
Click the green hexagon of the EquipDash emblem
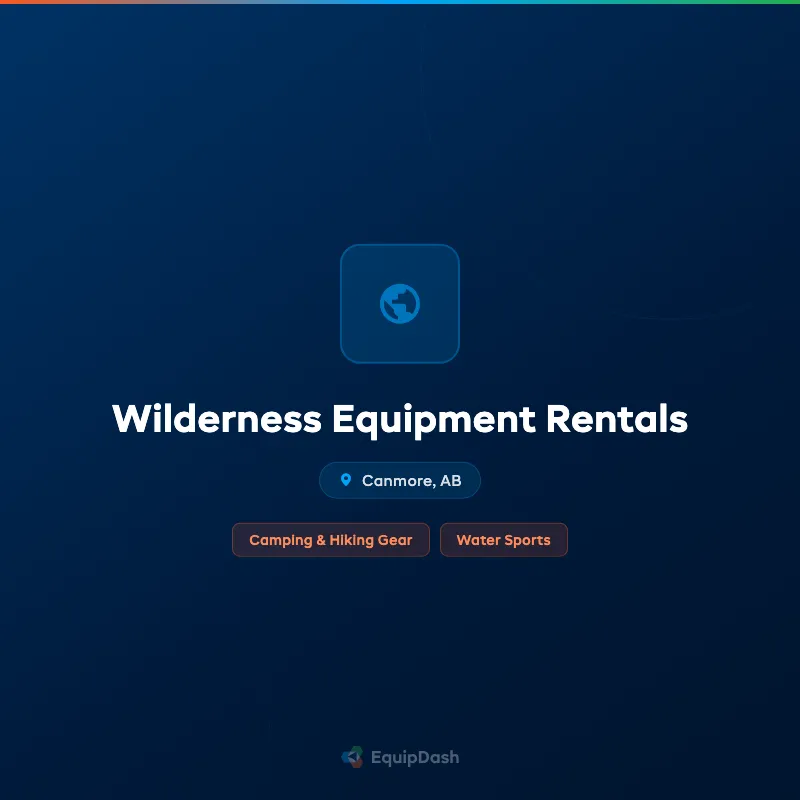click(355, 751)
